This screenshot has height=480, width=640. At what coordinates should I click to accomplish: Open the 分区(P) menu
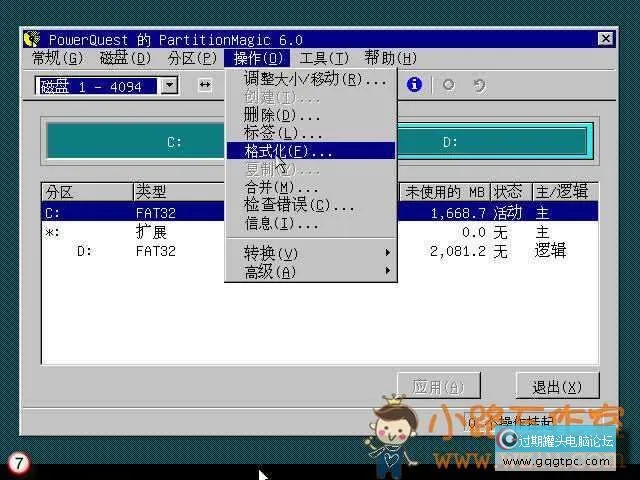pos(192,58)
